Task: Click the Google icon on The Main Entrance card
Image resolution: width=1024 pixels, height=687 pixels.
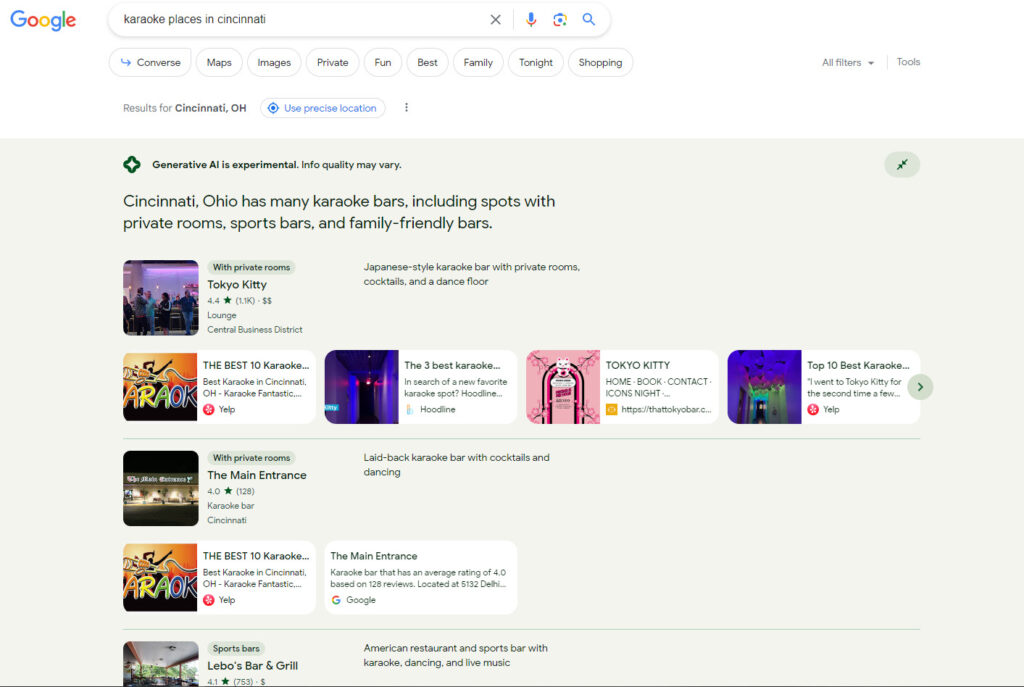Action: click(x=338, y=600)
